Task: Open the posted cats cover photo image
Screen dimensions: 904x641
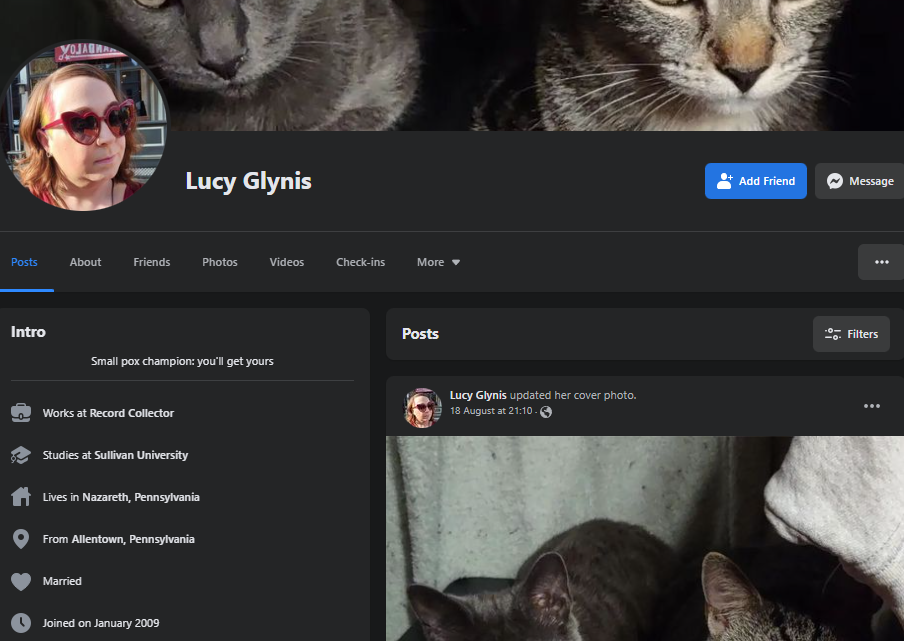Action: [x=645, y=538]
